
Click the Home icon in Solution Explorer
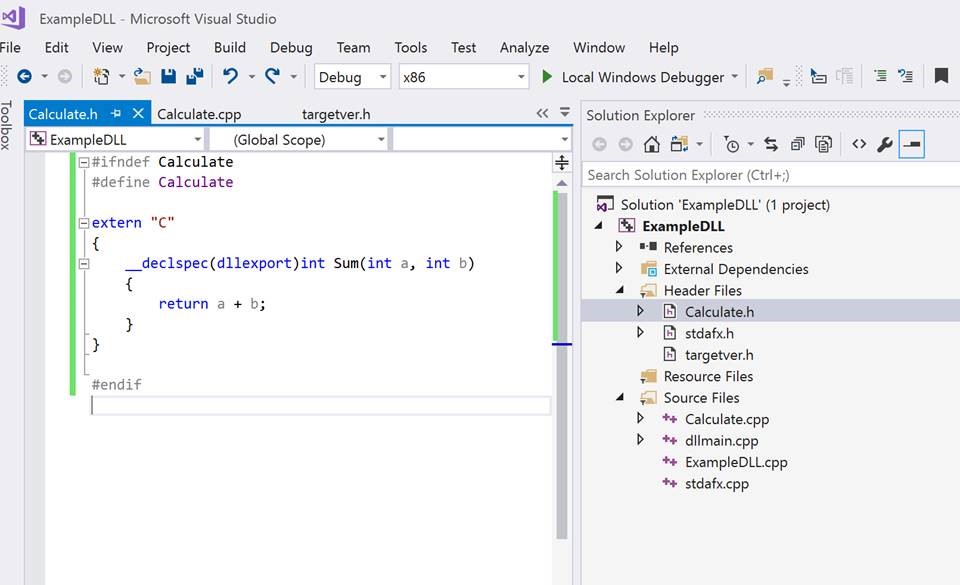tap(652, 145)
